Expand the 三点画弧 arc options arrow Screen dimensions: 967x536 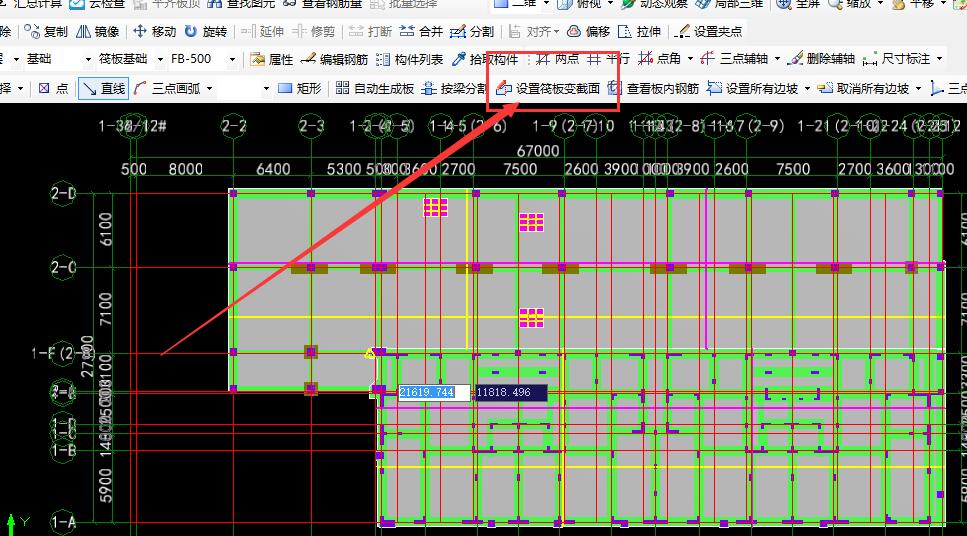pyautogui.click(x=210, y=89)
